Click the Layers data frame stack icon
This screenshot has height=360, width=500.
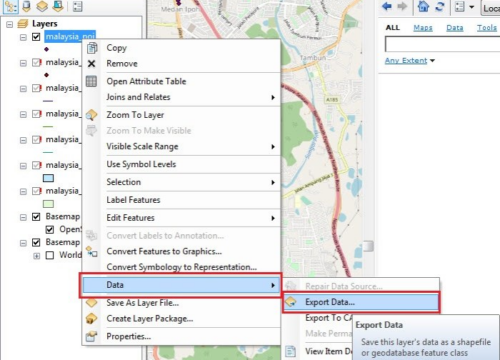tap(23, 24)
